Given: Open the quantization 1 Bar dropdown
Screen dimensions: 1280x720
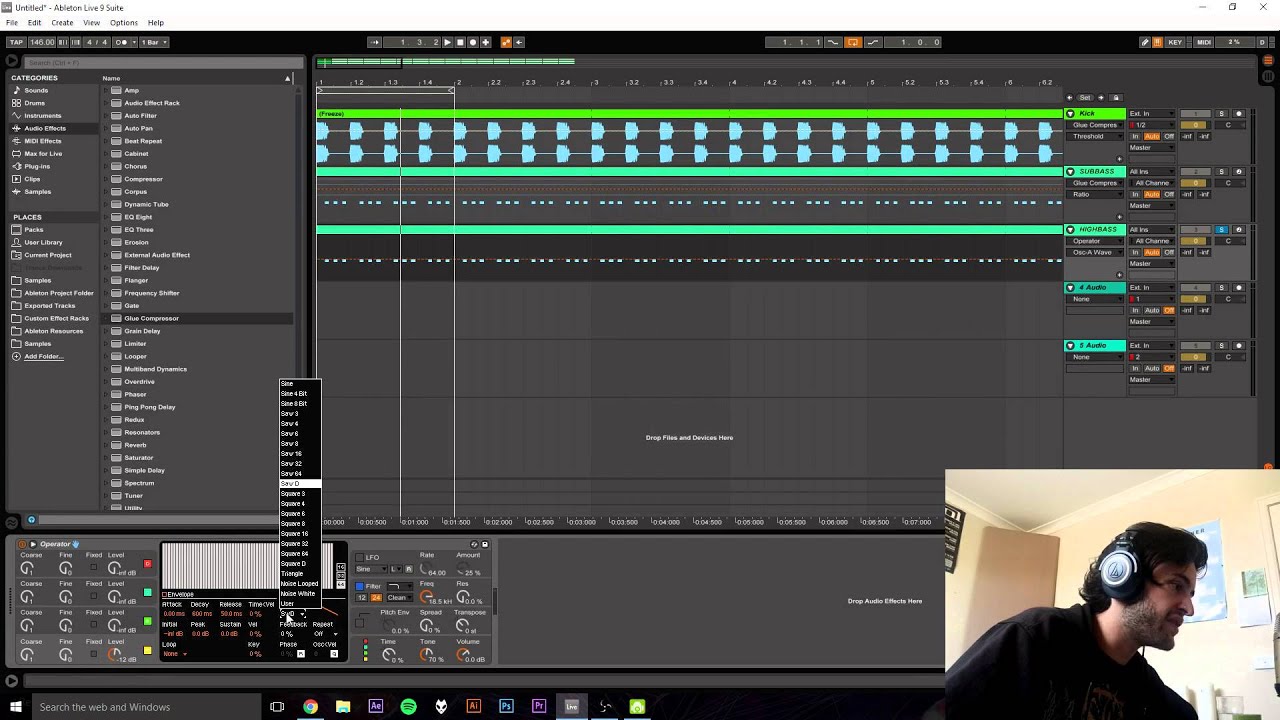Looking at the screenshot, I should pyautogui.click(x=154, y=42).
